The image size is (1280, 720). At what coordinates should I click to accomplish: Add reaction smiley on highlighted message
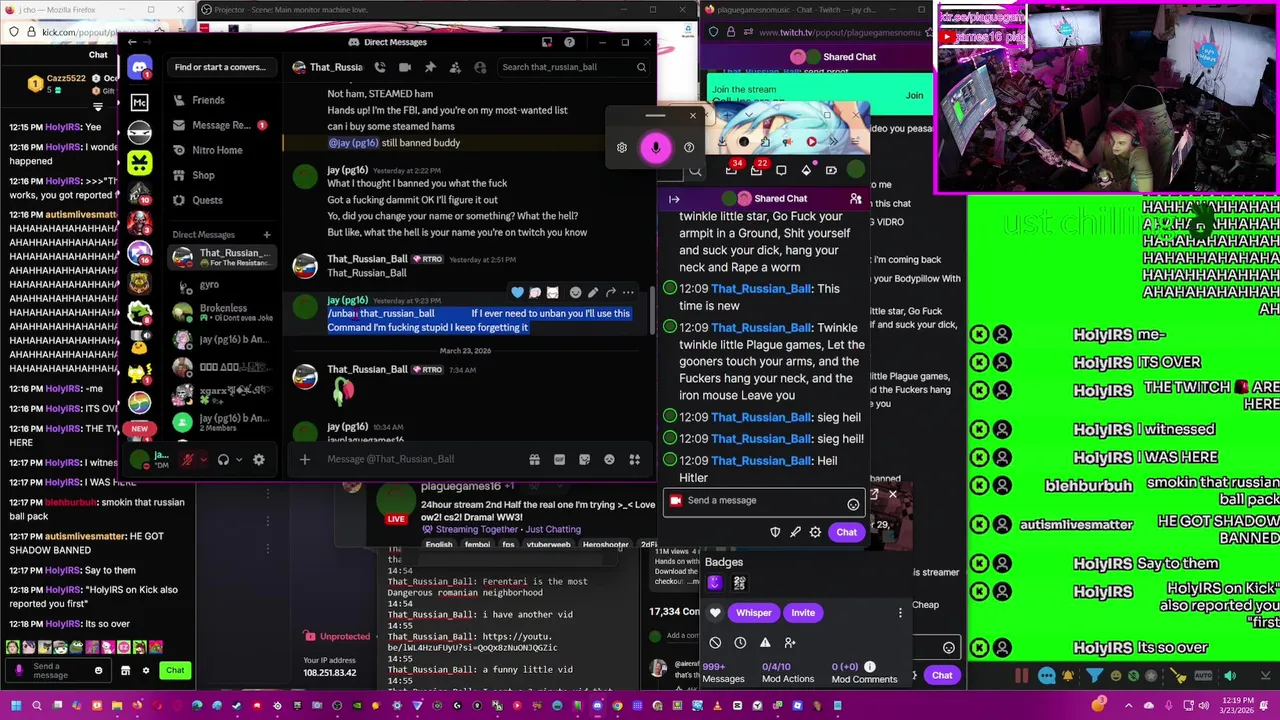[x=575, y=293]
